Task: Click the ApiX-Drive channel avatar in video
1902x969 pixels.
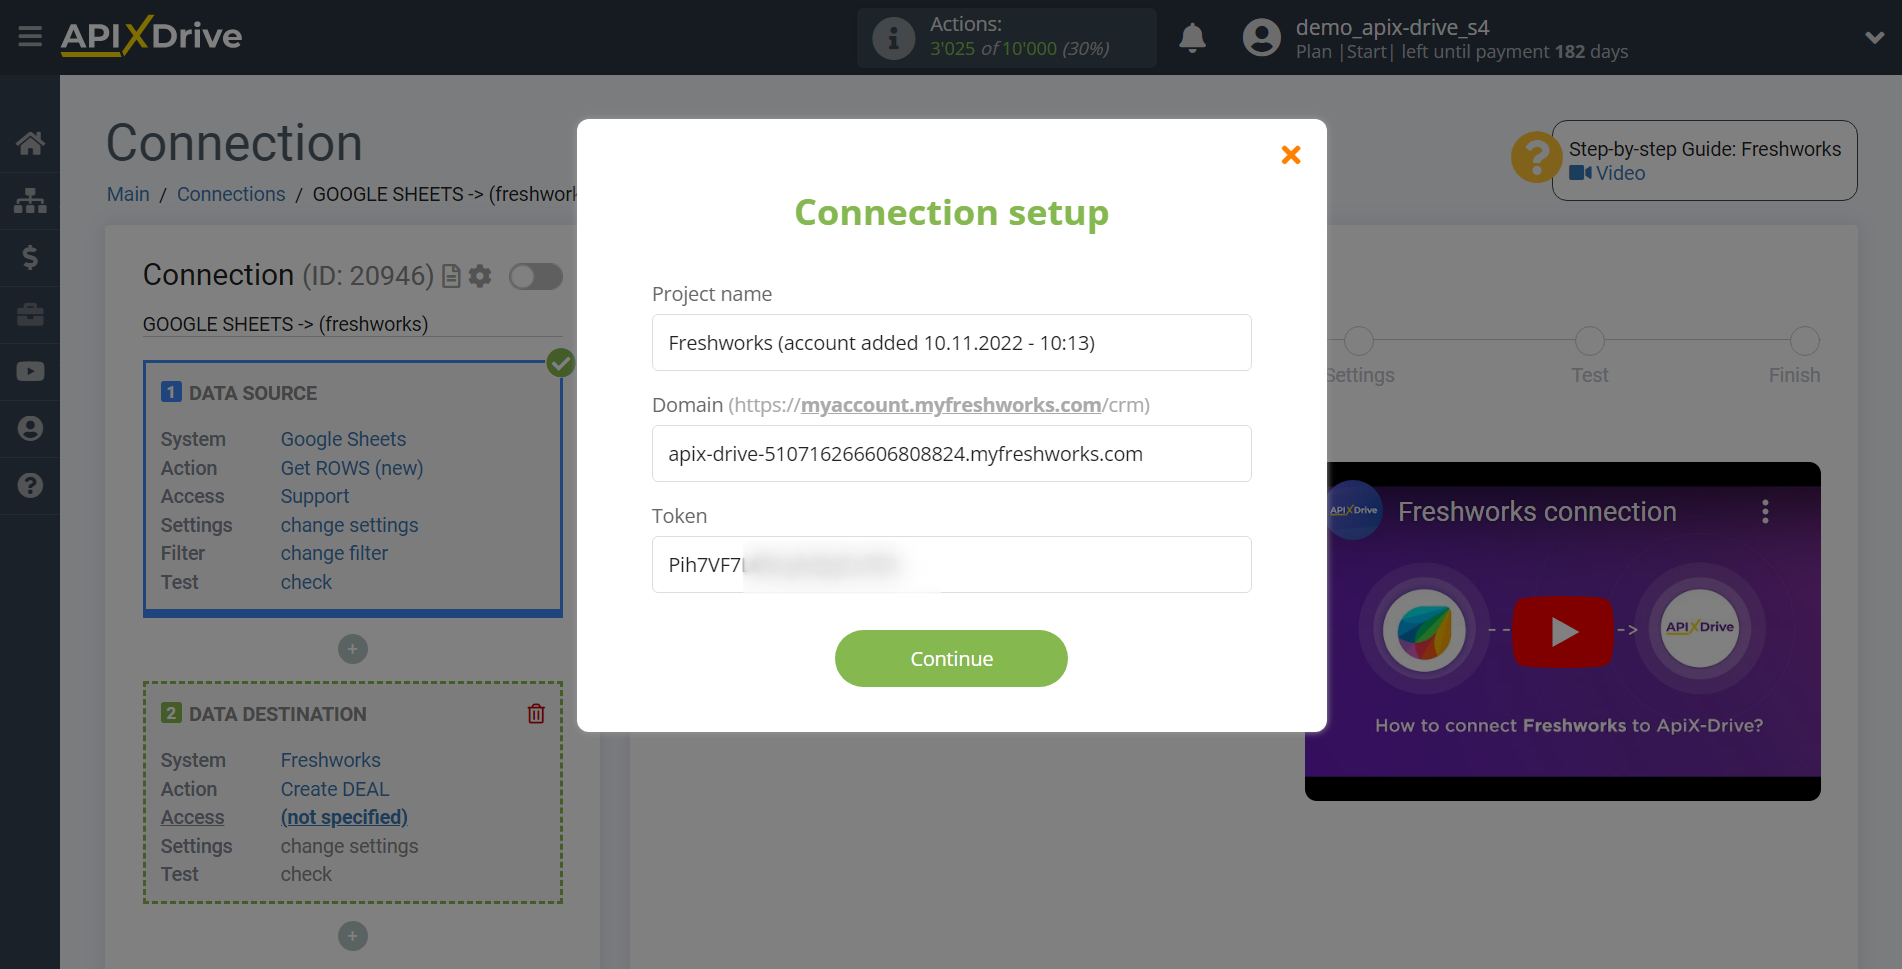Action: 1354,510
